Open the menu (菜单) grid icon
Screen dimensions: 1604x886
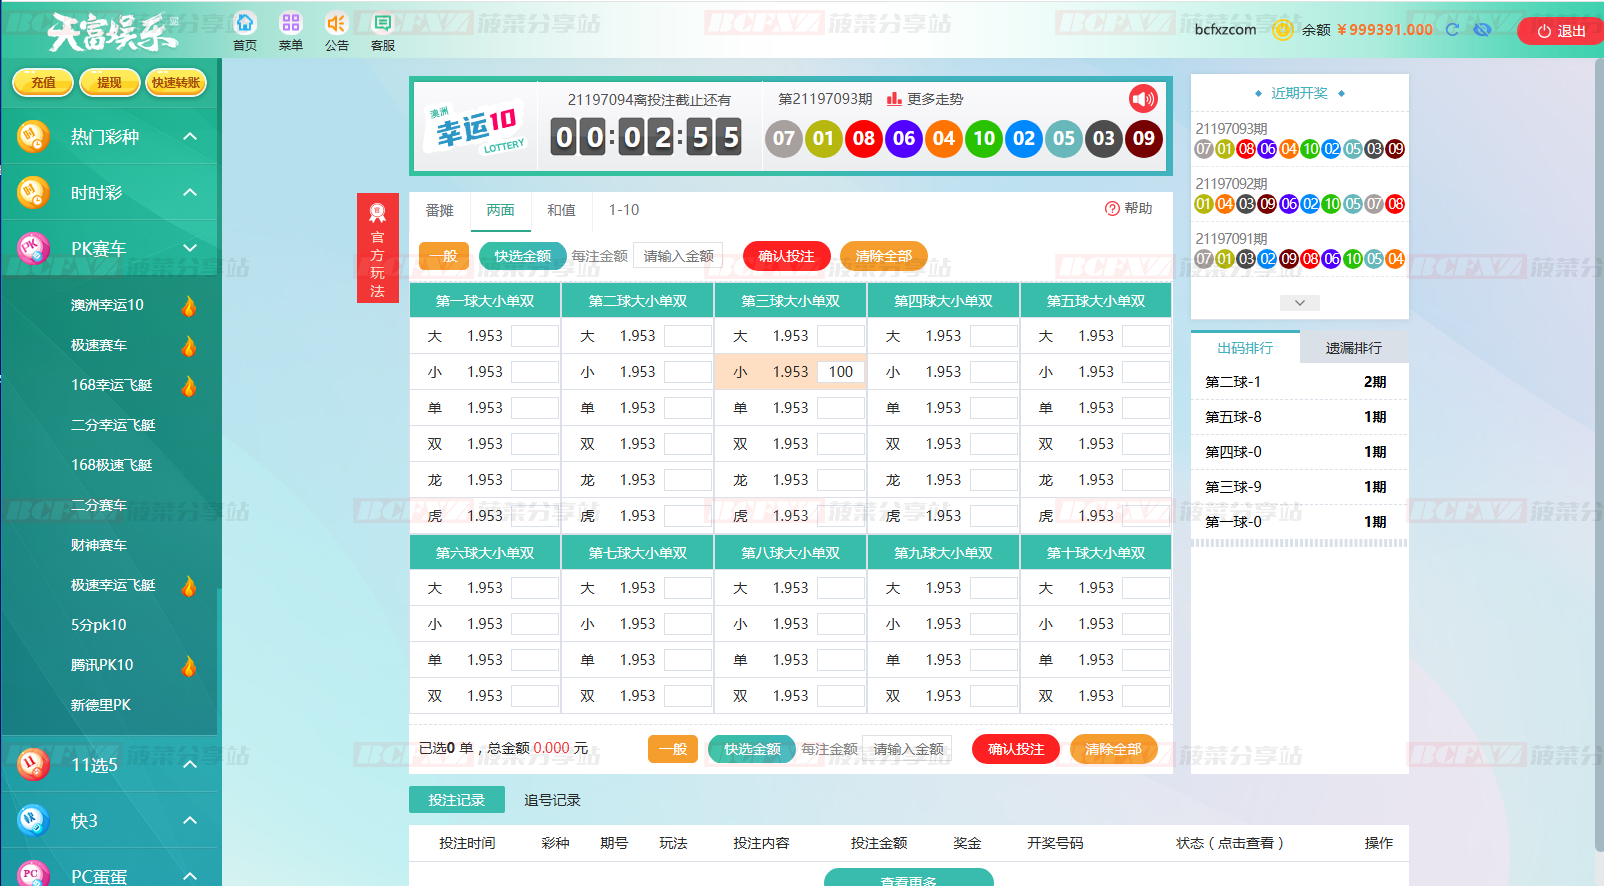click(291, 24)
